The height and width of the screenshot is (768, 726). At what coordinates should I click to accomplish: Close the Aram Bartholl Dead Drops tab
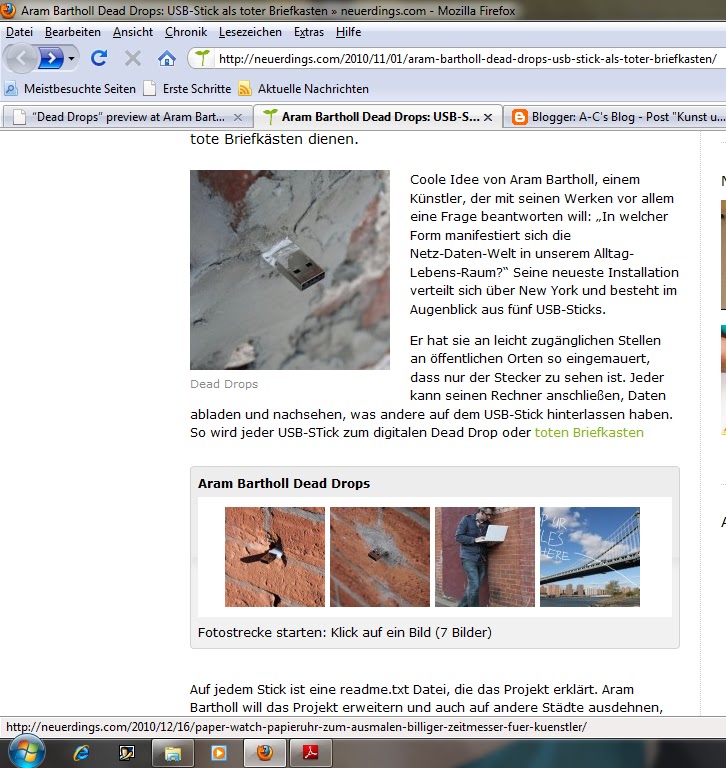click(488, 117)
